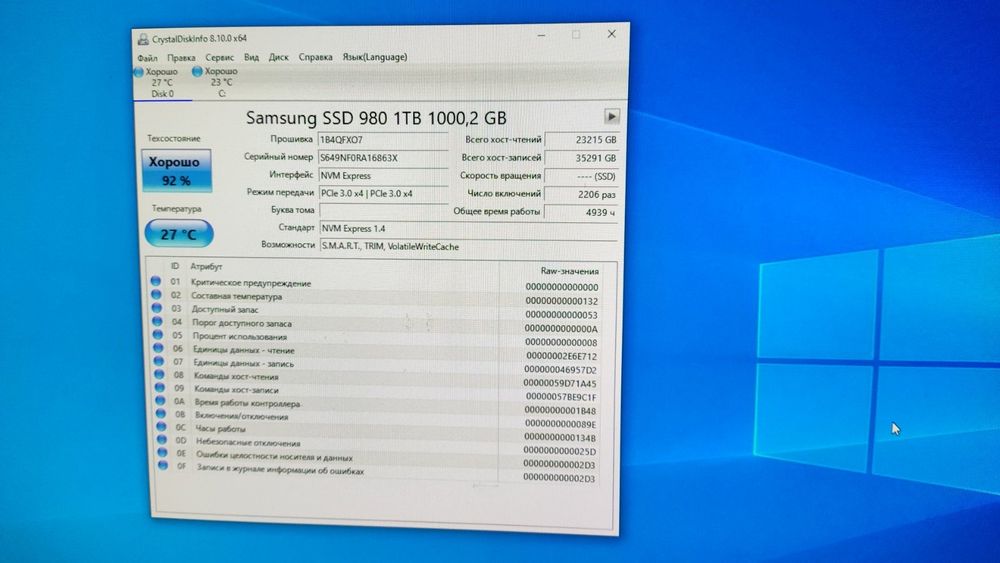Click the next disk arrow button
The height and width of the screenshot is (563, 1000).
(612, 117)
